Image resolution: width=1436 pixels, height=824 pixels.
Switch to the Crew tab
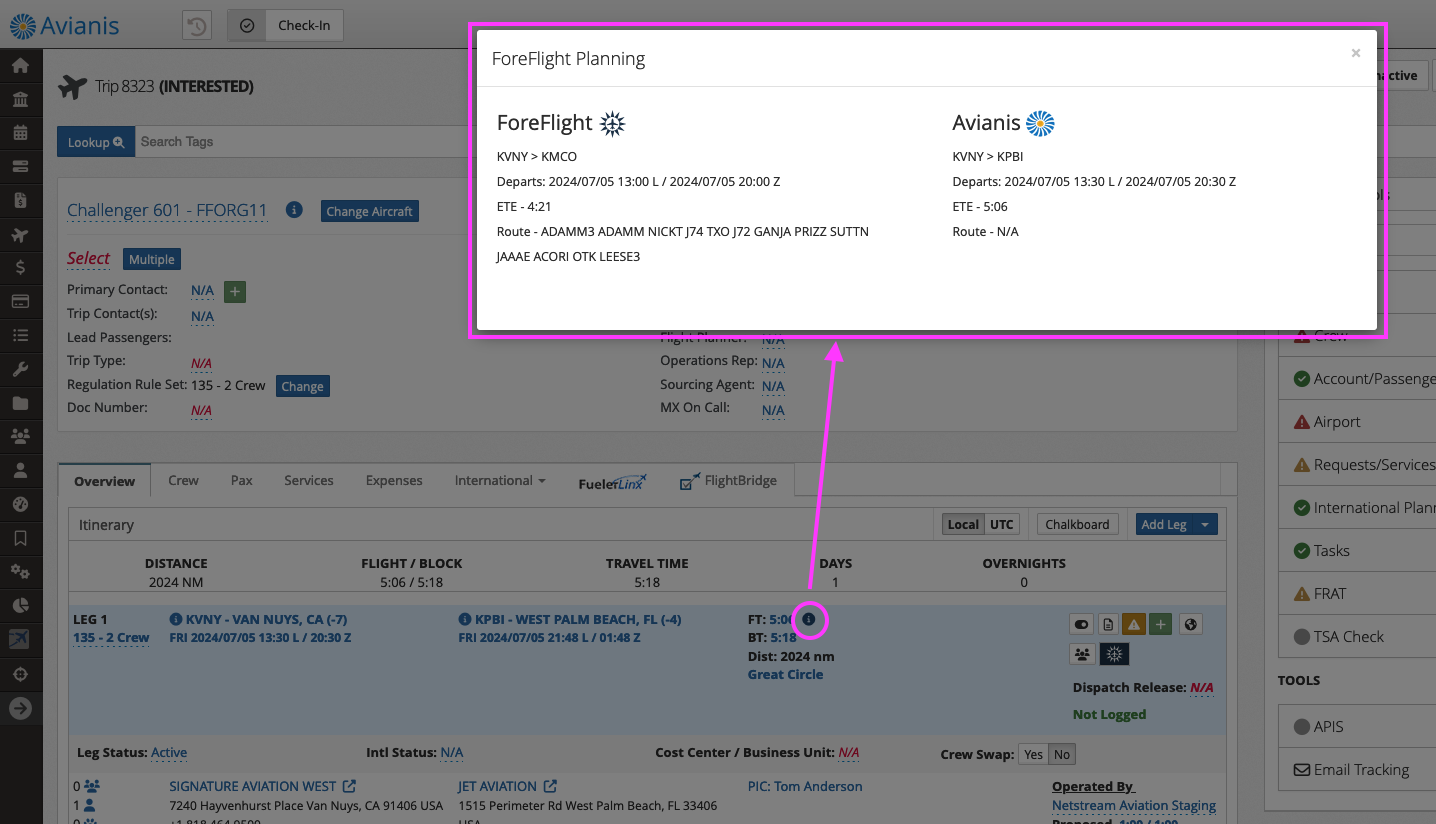click(x=183, y=480)
